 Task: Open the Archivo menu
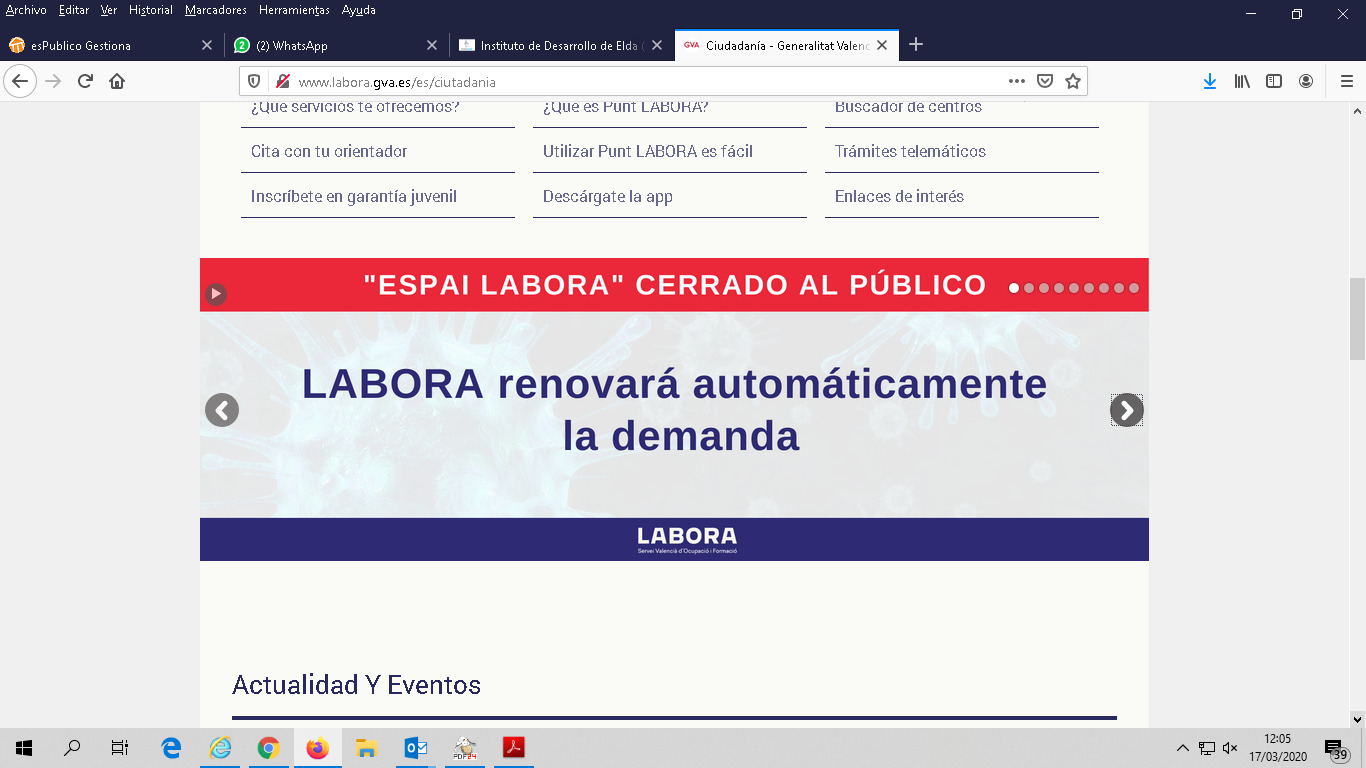26,10
